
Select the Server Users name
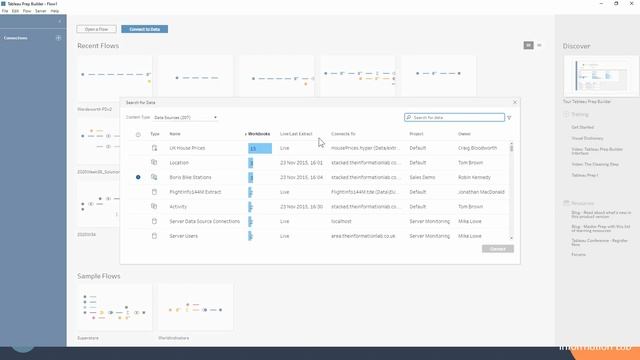point(183,236)
